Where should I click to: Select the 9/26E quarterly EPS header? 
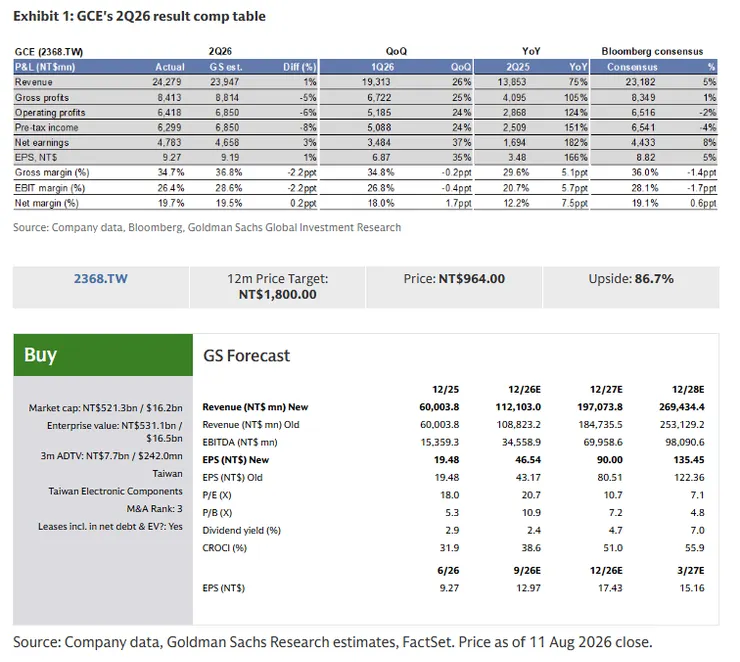(x=527, y=570)
